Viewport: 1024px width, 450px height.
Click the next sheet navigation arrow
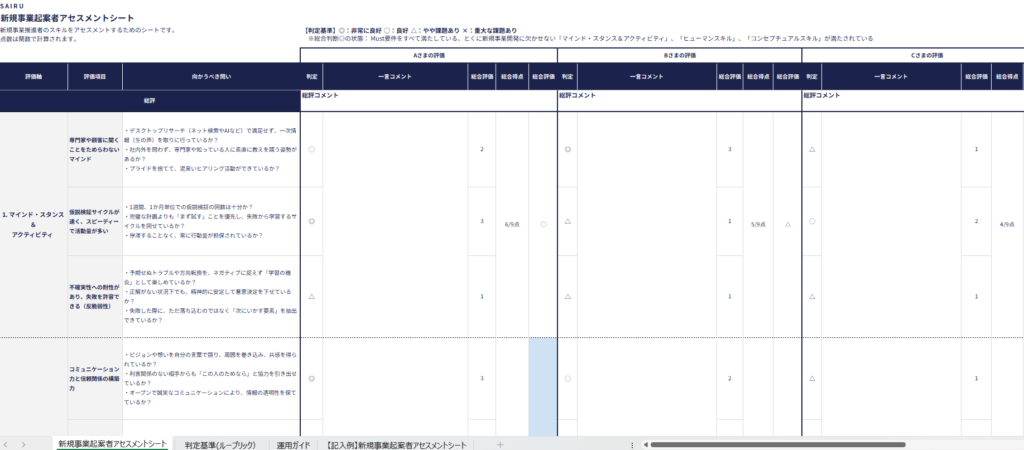pyautogui.click(x=24, y=445)
